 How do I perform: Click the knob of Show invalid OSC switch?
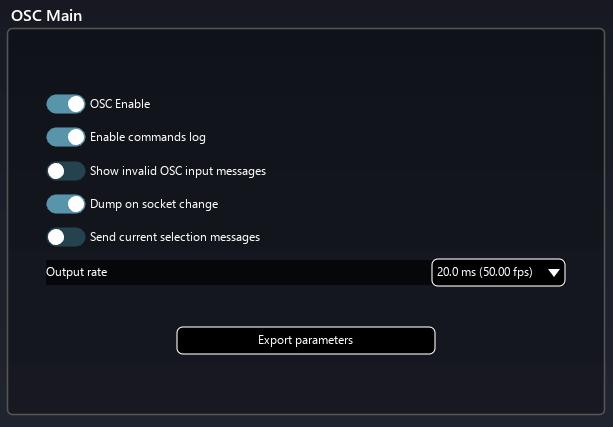(56, 171)
